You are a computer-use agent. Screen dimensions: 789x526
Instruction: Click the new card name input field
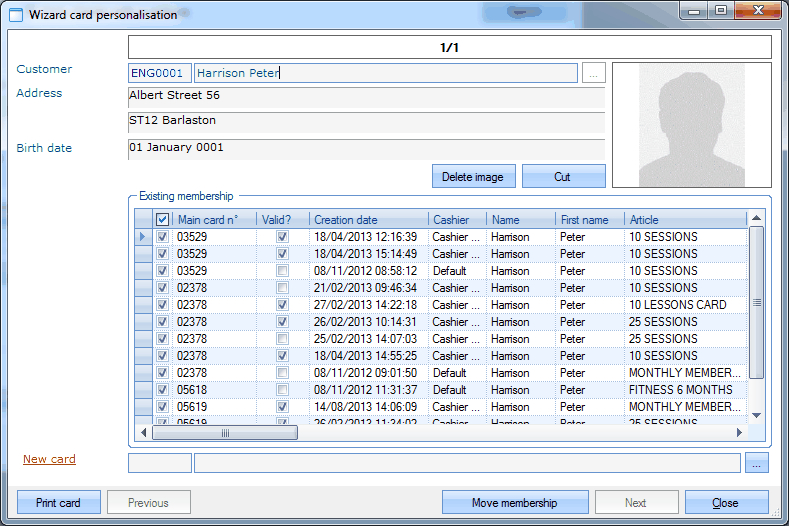point(467,463)
